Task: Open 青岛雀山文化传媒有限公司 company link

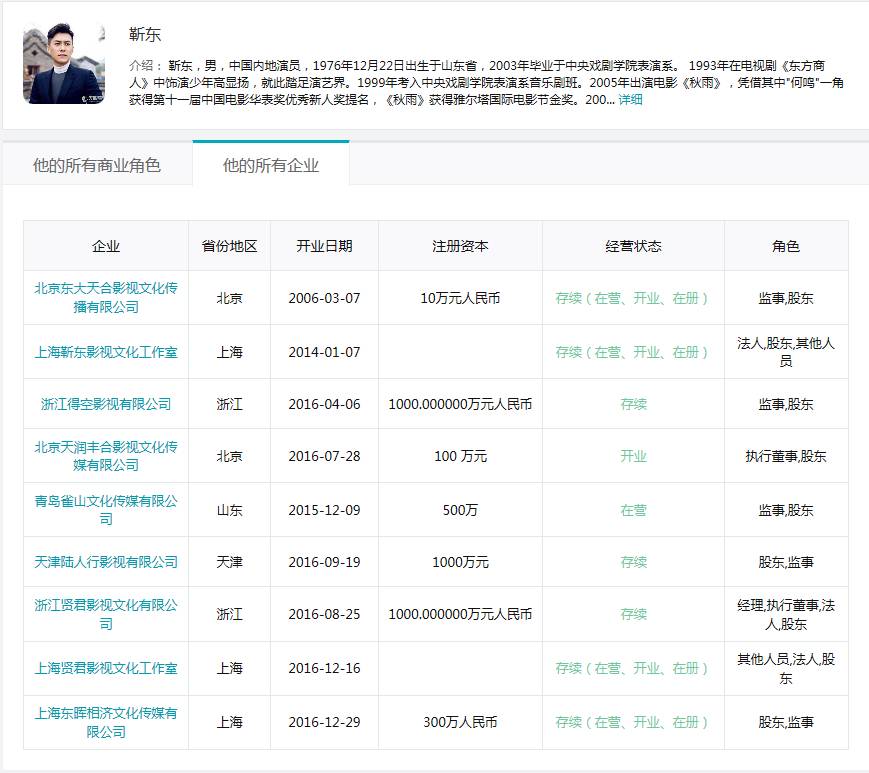Action: point(106,510)
